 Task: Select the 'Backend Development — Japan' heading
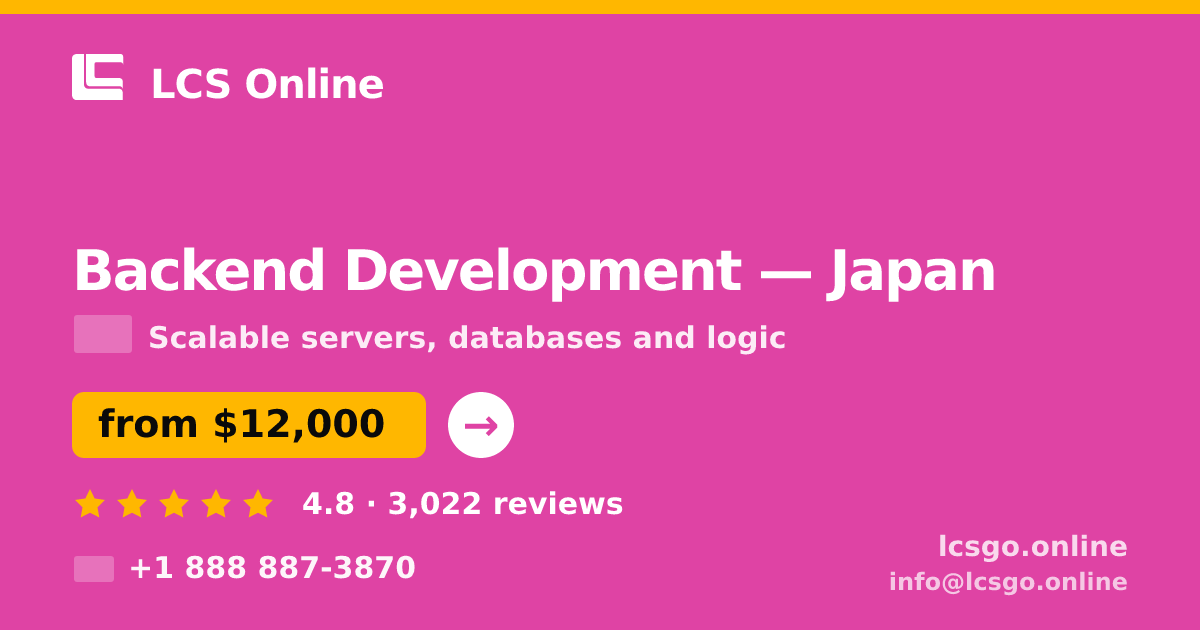click(535, 271)
